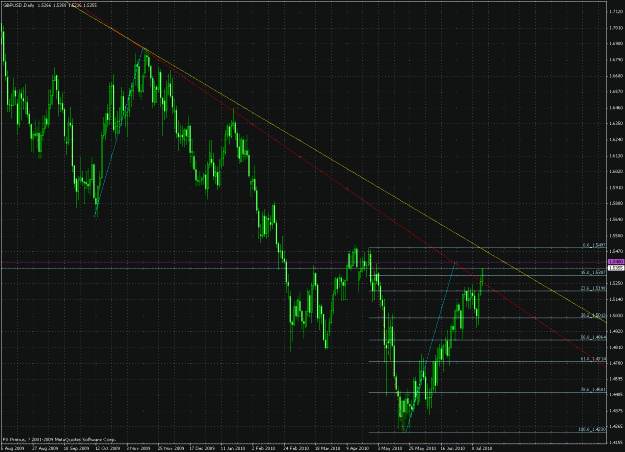Click the 3 Nov 2009 date label

[x=139, y=448]
